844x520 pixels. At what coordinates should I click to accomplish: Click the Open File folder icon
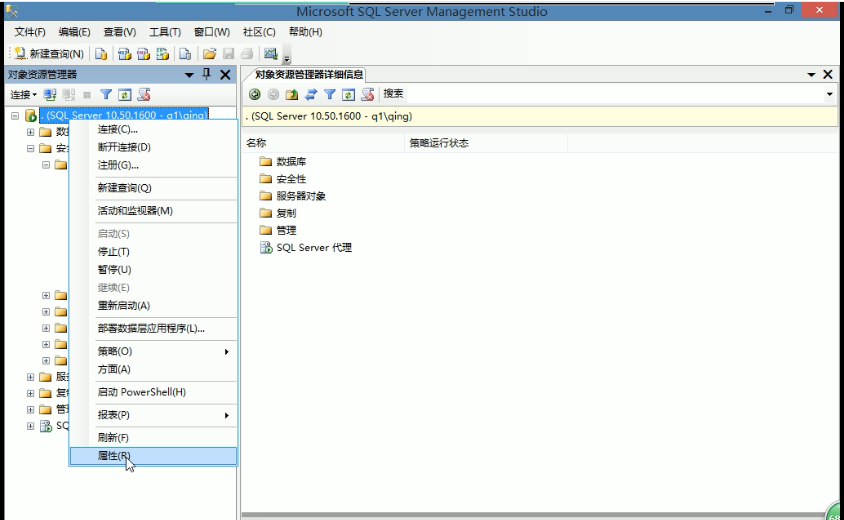click(209, 53)
